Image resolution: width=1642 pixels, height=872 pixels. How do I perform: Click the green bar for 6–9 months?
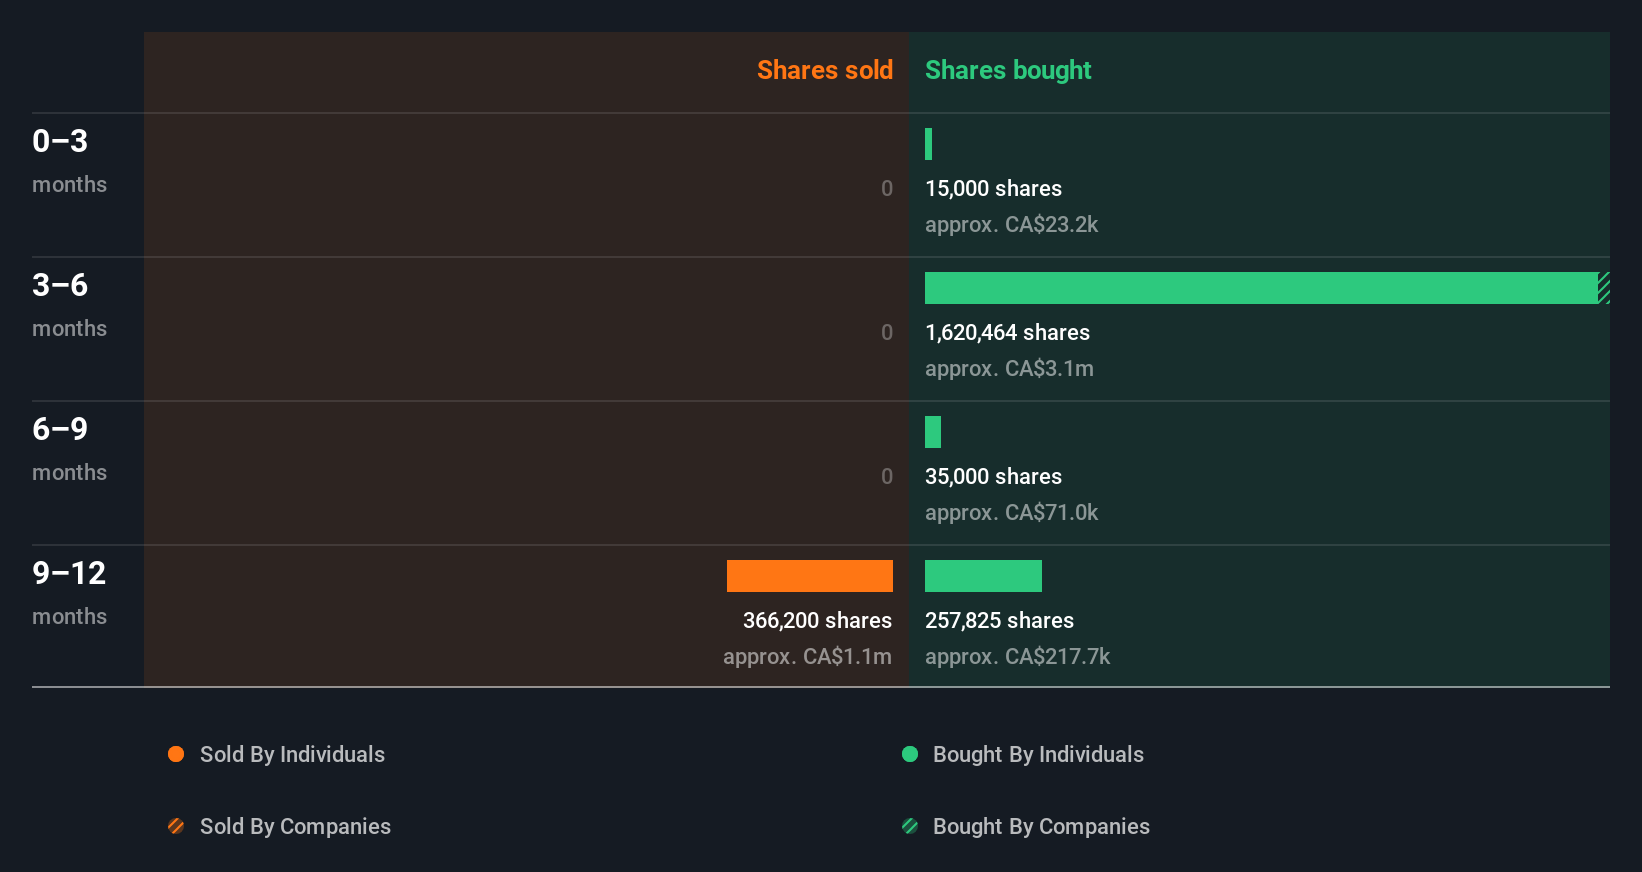(x=933, y=432)
